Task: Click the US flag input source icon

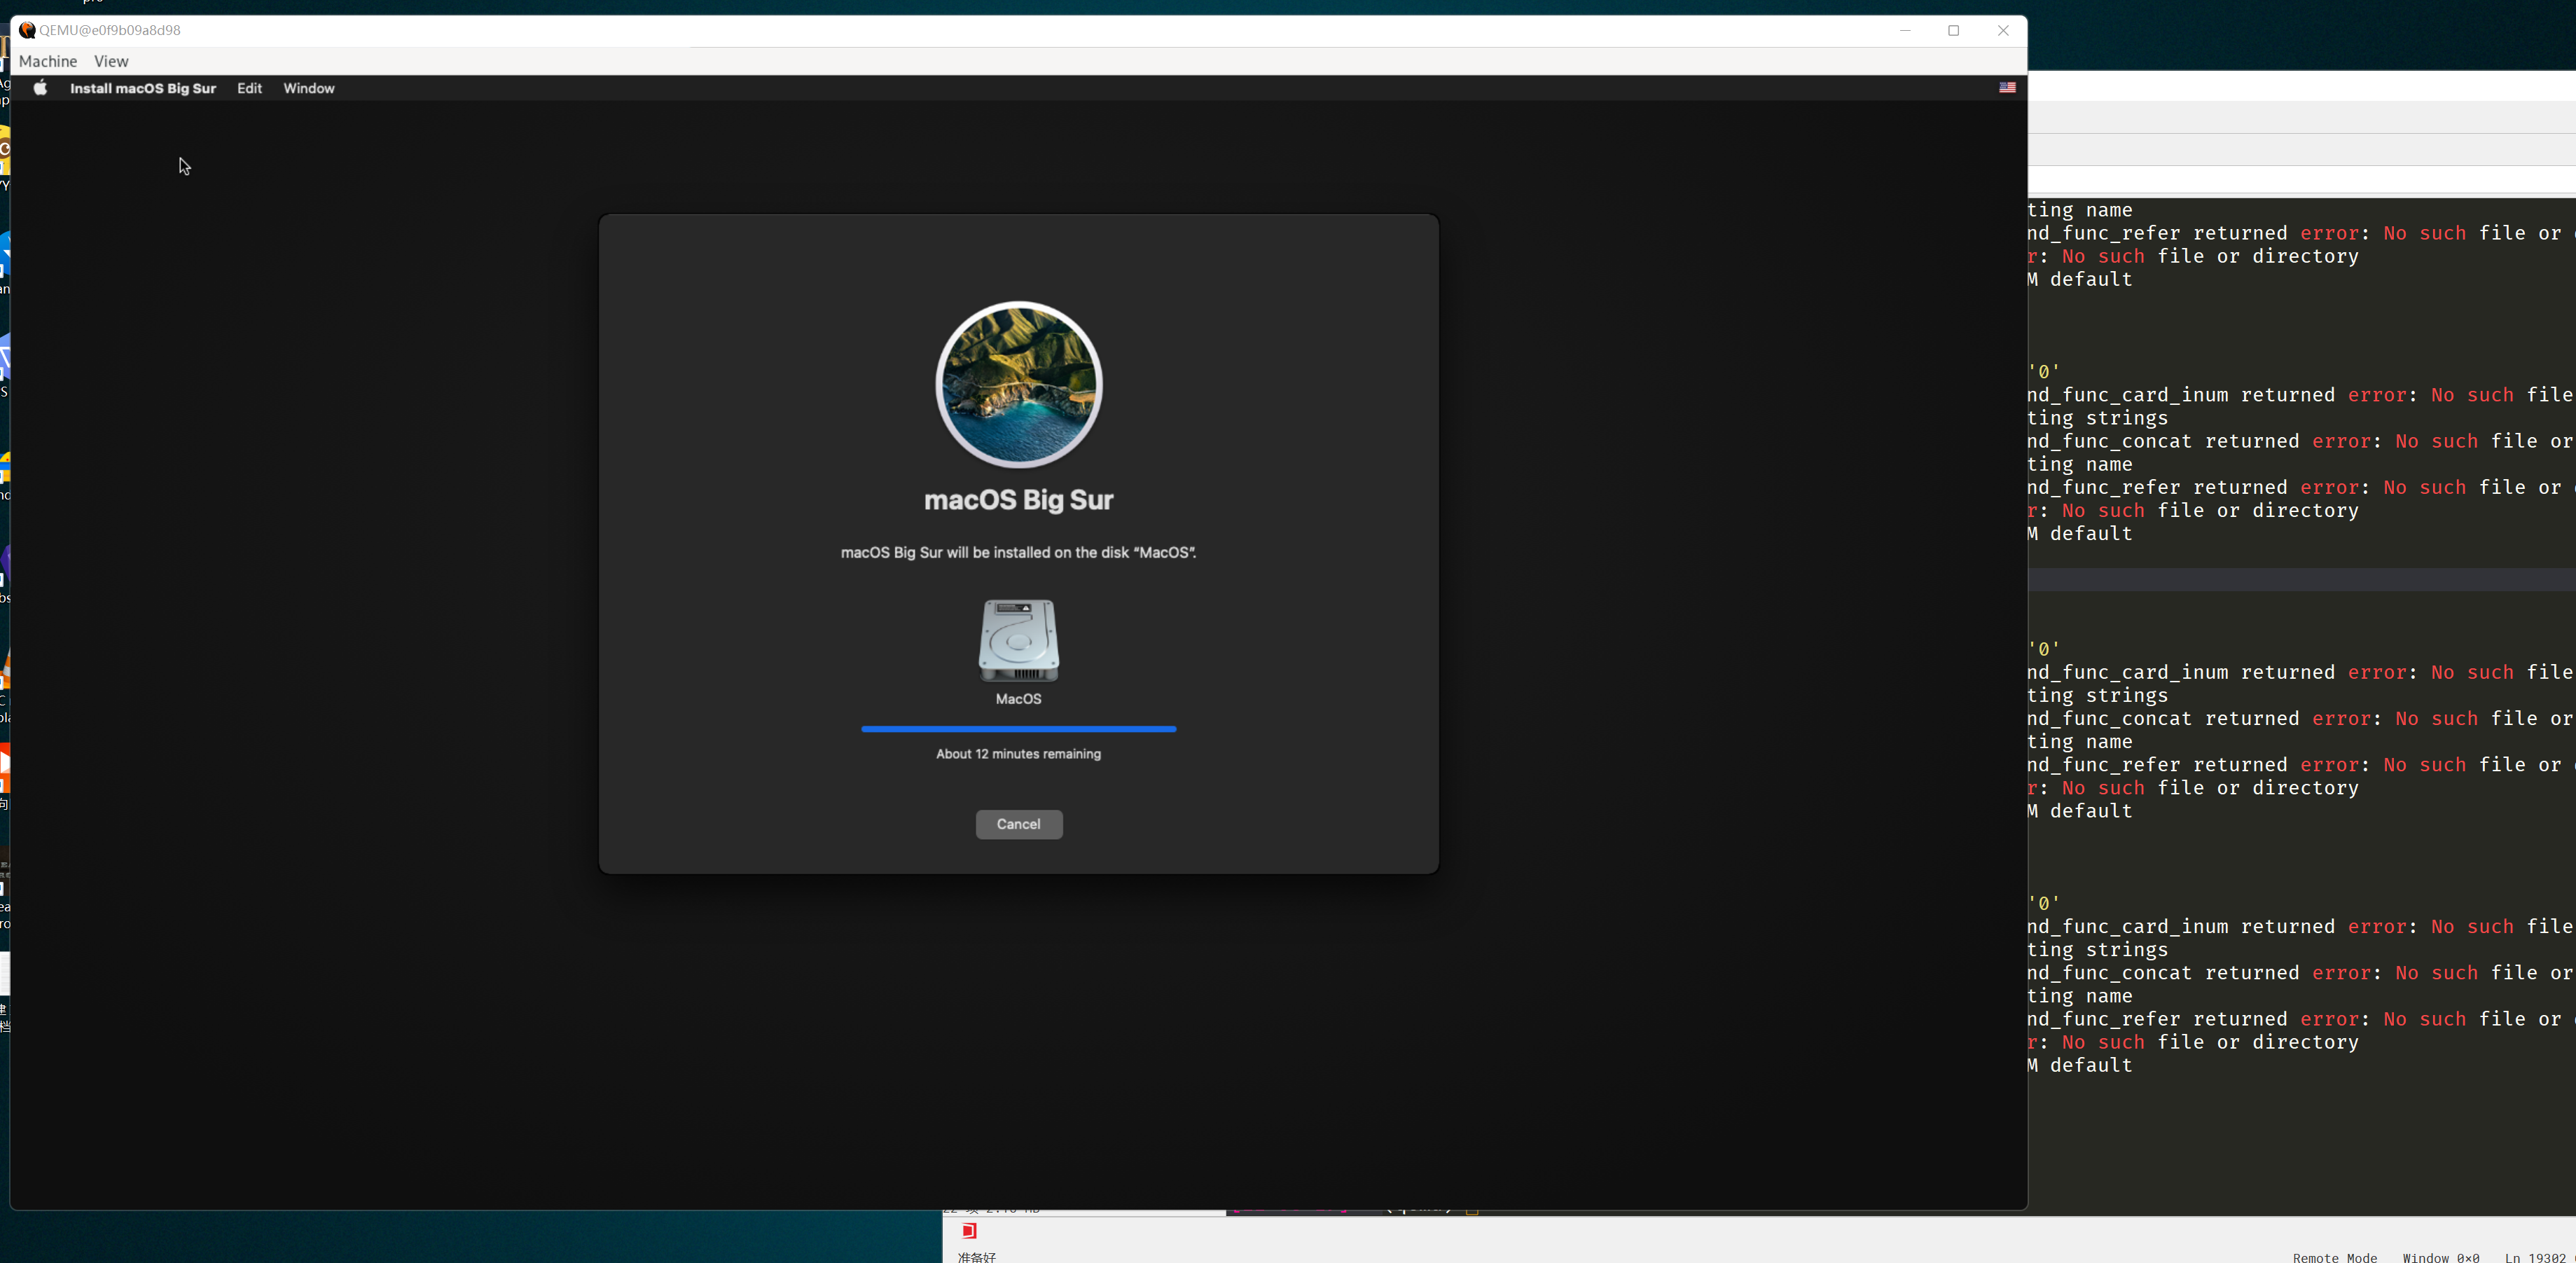Action: tap(2006, 88)
